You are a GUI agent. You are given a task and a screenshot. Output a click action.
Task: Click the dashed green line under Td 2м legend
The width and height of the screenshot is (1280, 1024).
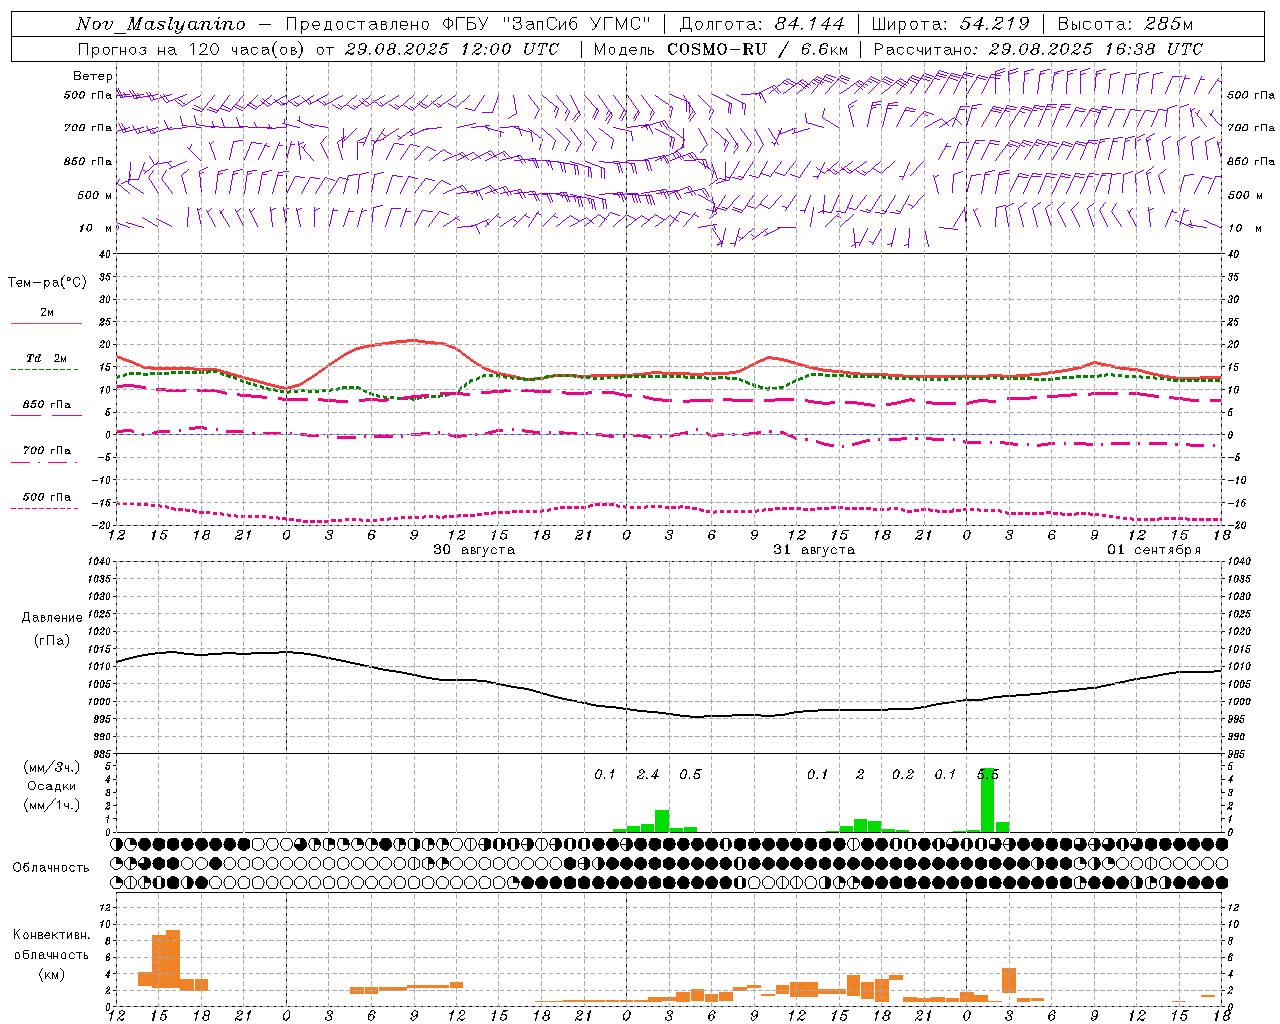click(45, 369)
